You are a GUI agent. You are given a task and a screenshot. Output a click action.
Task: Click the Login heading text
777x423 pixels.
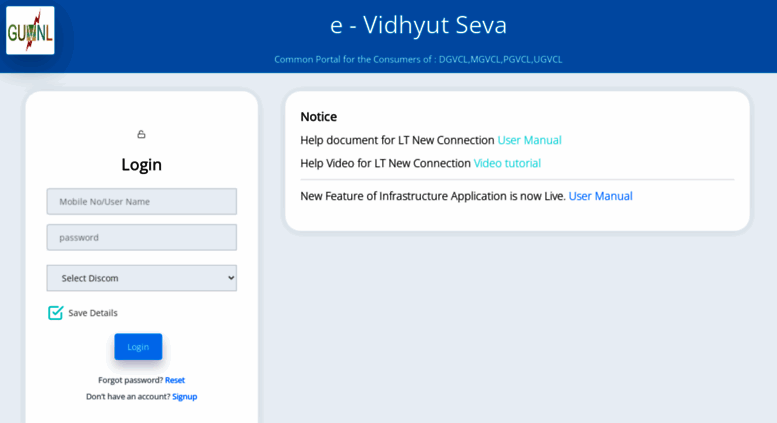tap(141, 164)
